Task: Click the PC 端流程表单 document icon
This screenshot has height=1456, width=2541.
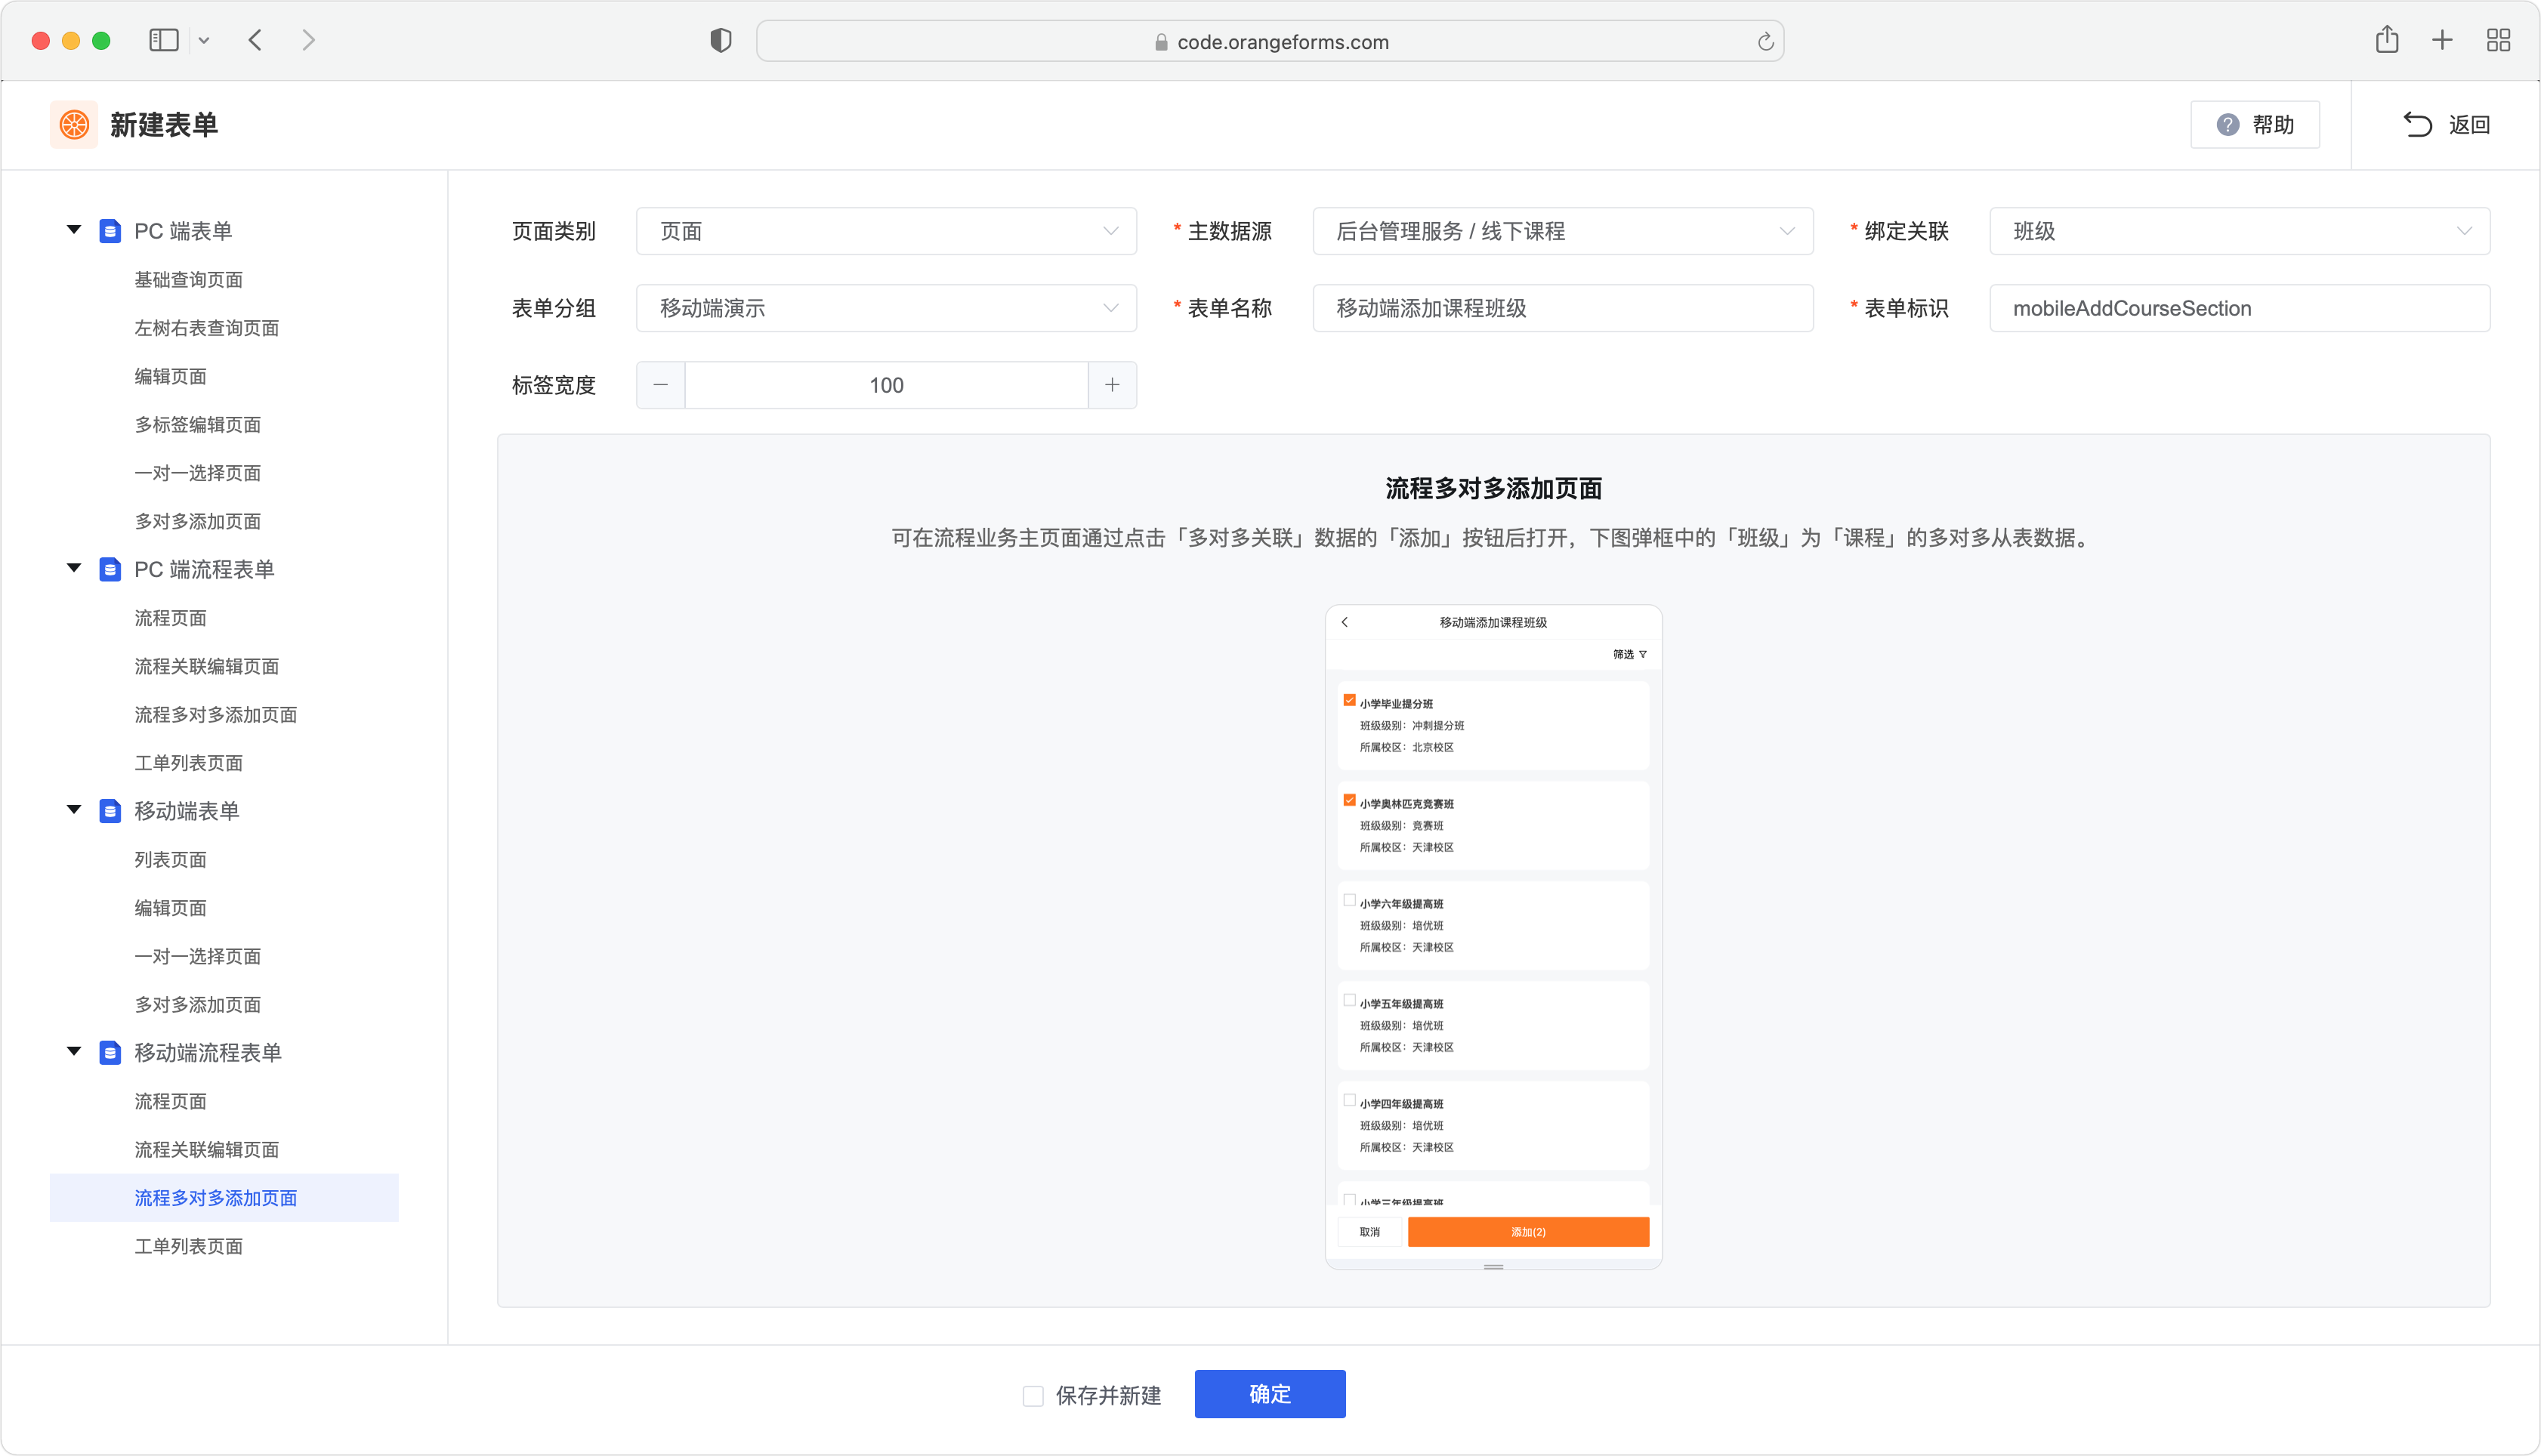Action: (x=110, y=569)
